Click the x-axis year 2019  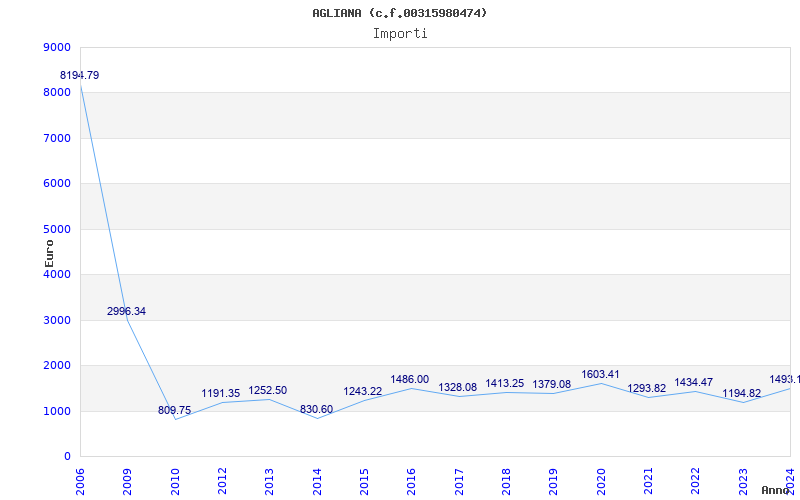coord(554,481)
